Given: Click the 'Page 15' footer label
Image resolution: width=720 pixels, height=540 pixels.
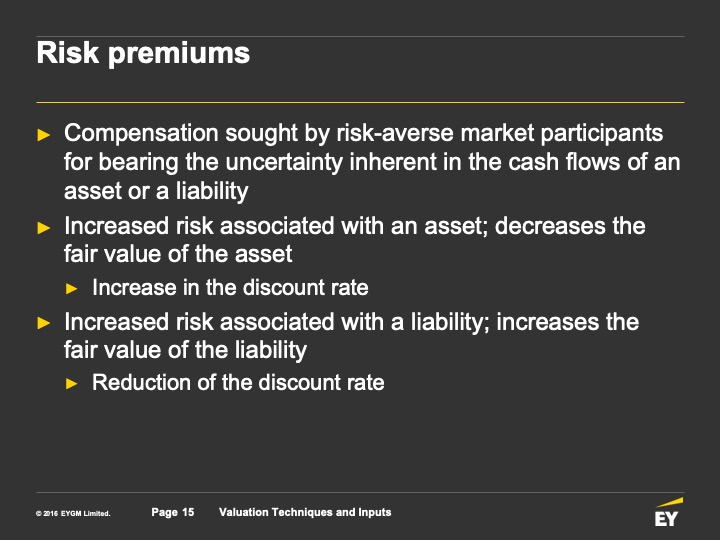Looking at the screenshot, I should click(173, 512).
